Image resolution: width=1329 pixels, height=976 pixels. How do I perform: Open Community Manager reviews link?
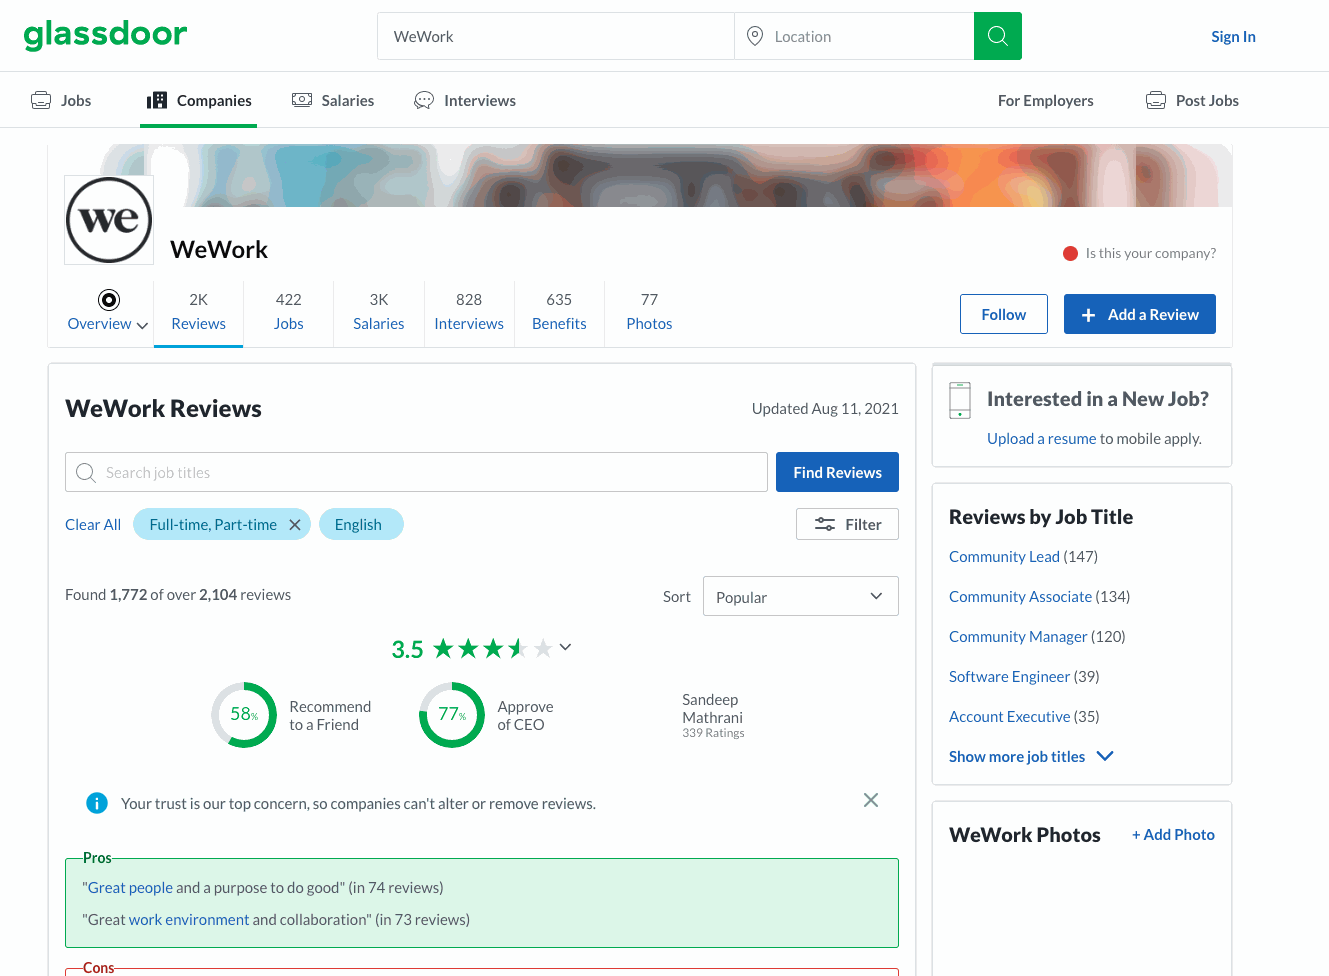pyautogui.click(x=1017, y=636)
